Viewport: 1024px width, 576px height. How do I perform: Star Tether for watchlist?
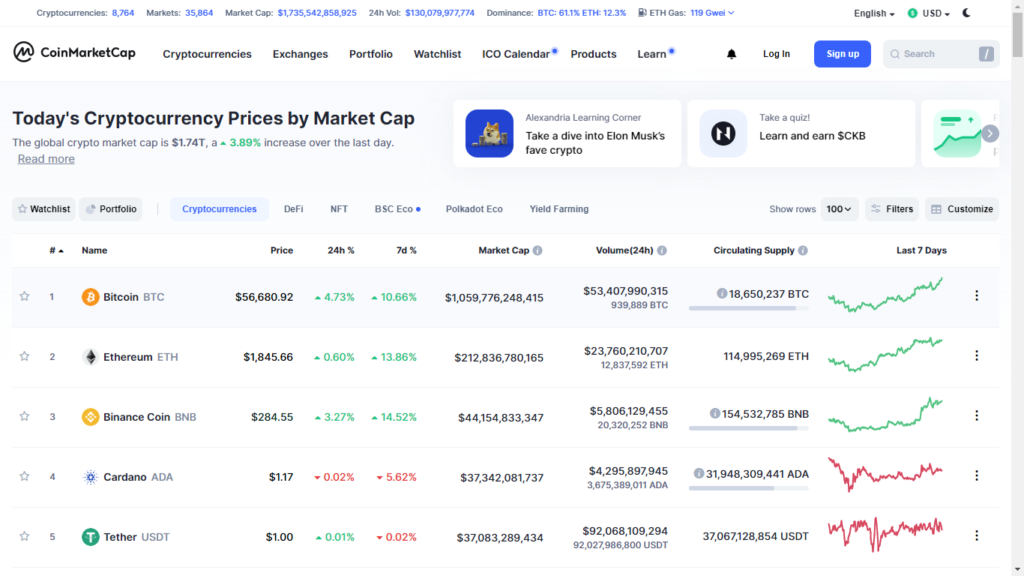pos(24,537)
